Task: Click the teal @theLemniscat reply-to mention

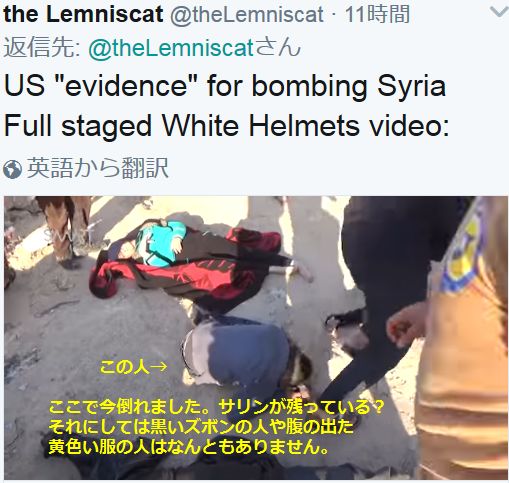Action: pos(171,48)
